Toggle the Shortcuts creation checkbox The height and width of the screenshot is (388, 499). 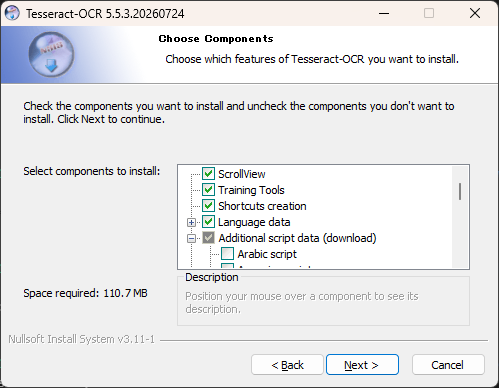(x=208, y=206)
